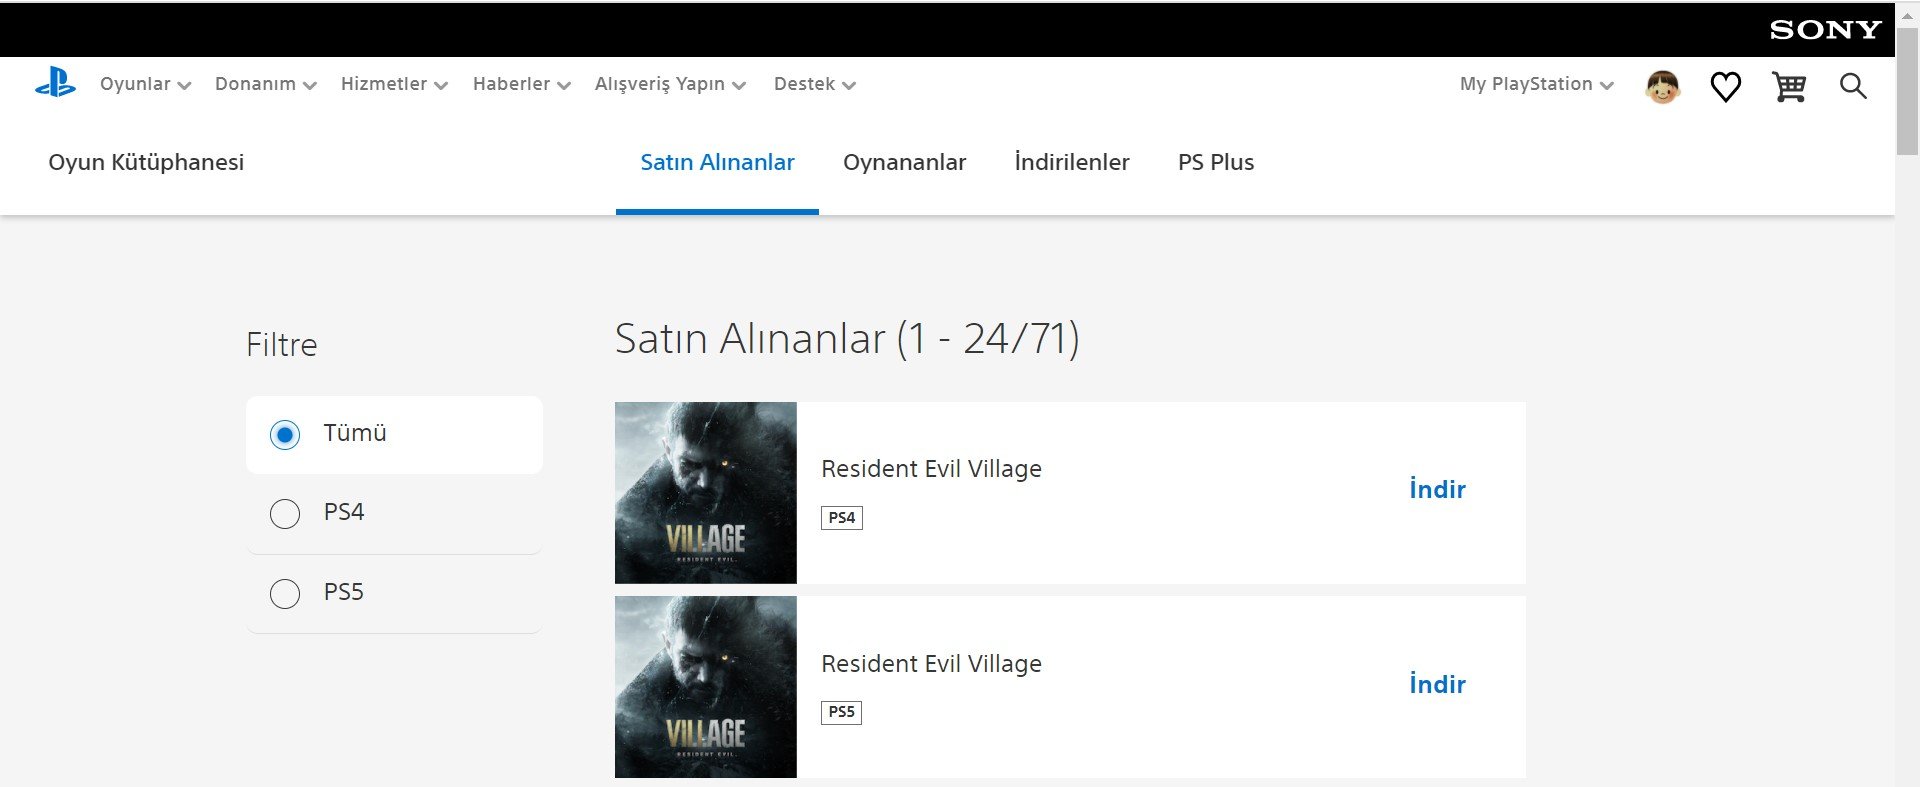1920x787 pixels.
Task: Open the My PlayStation dropdown
Action: point(1537,84)
